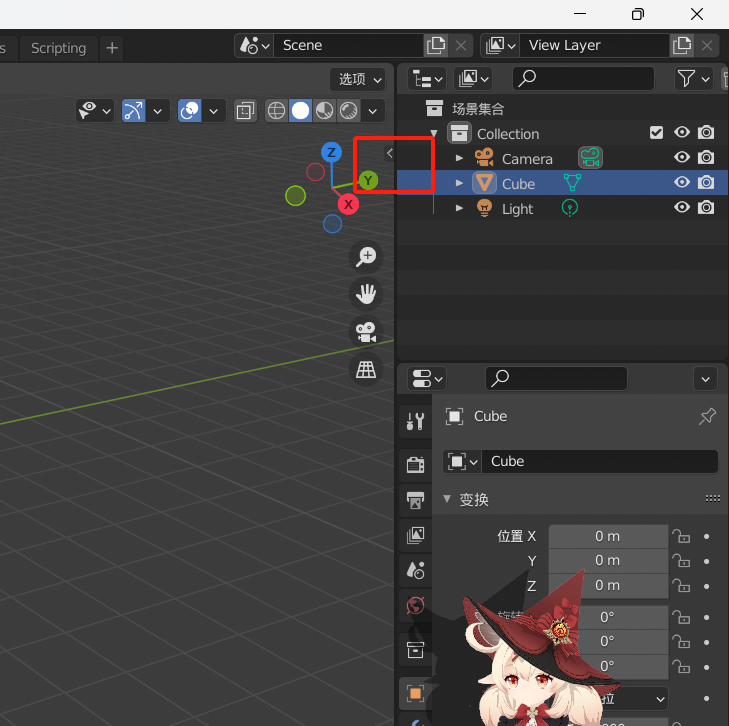Click the zoom view magnifier button

click(366, 257)
